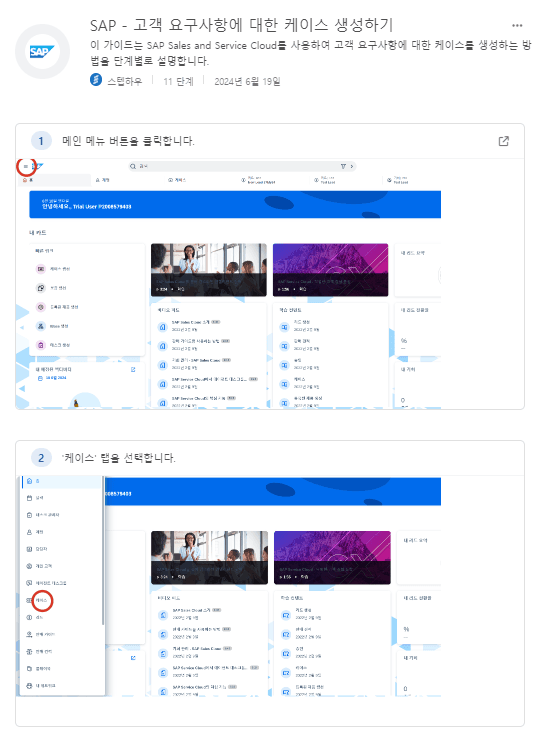The height and width of the screenshot is (737, 540).
Task: Select the 홈 home tab in step 1
Action: [54, 180]
